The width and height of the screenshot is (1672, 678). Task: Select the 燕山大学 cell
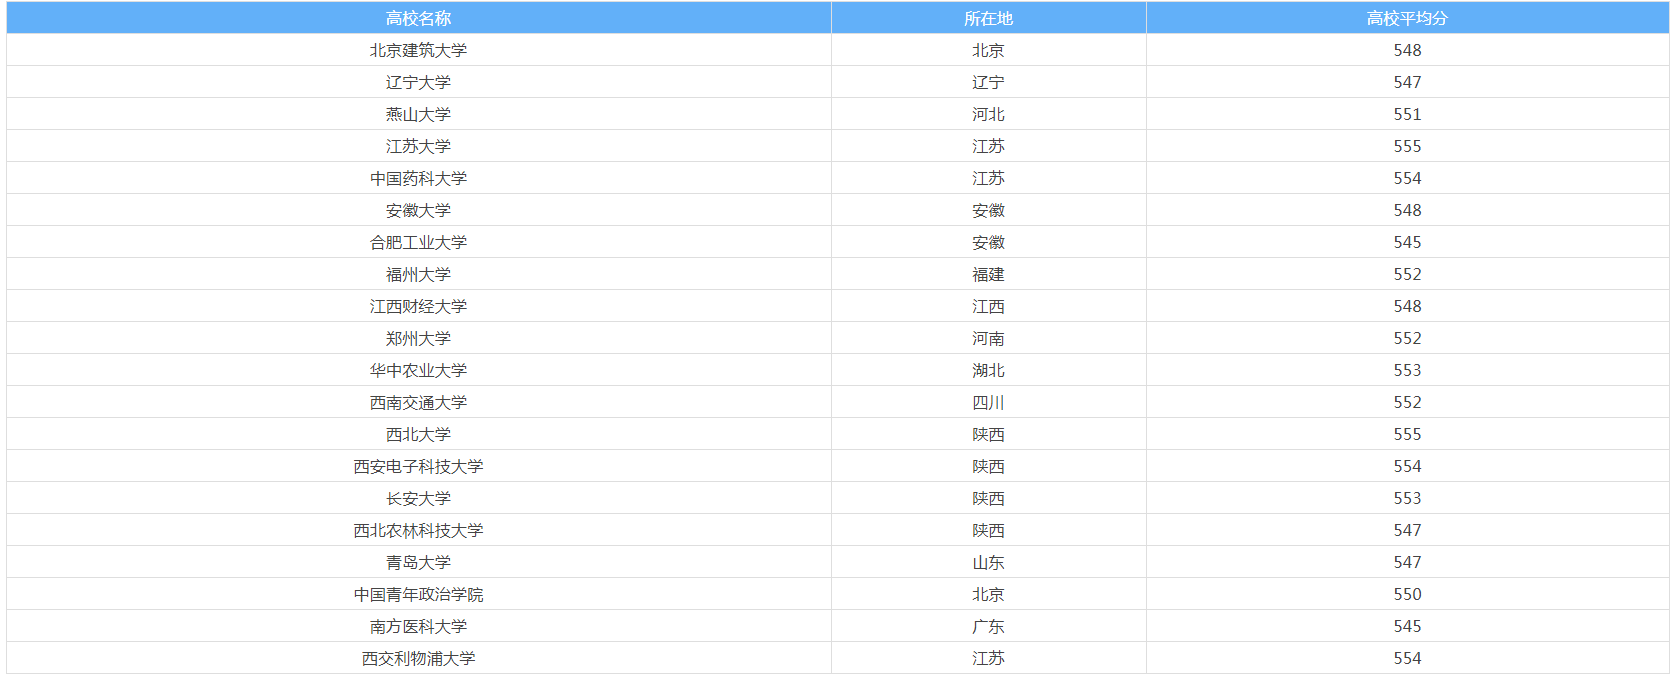[x=418, y=114]
